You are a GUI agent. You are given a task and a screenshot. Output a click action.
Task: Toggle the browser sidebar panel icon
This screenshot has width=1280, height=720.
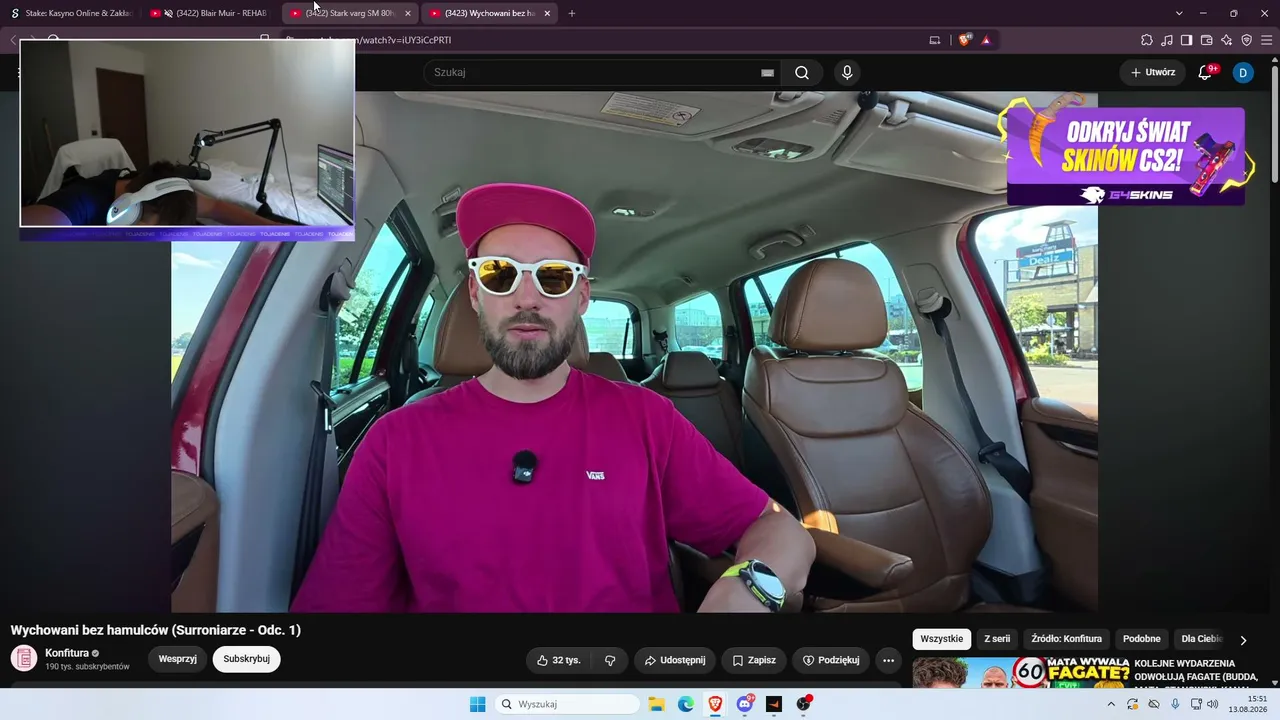pyautogui.click(x=1187, y=40)
